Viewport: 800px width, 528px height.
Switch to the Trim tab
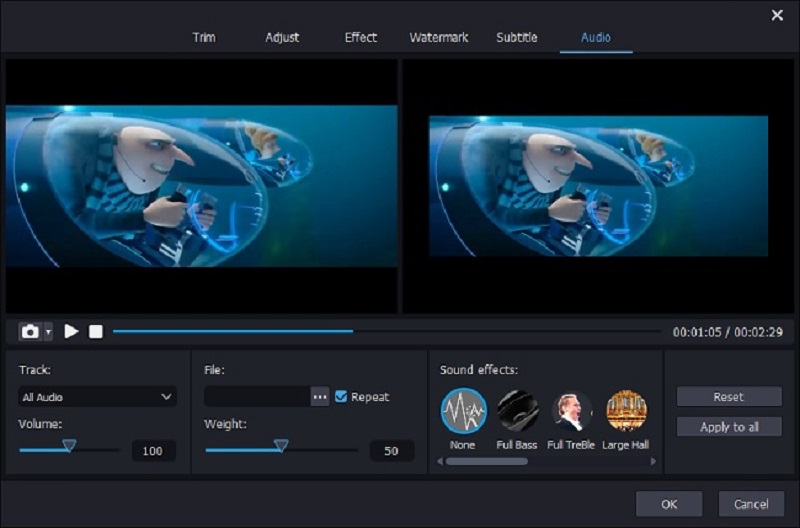point(204,37)
